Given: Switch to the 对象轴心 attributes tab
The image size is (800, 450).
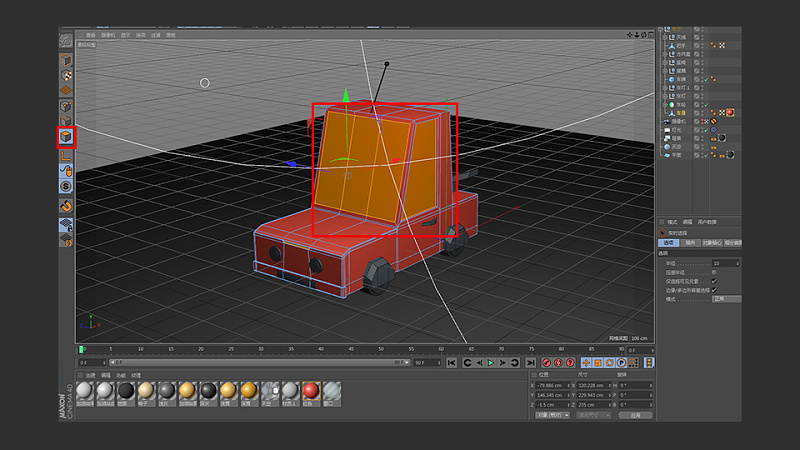Looking at the screenshot, I should coord(712,243).
